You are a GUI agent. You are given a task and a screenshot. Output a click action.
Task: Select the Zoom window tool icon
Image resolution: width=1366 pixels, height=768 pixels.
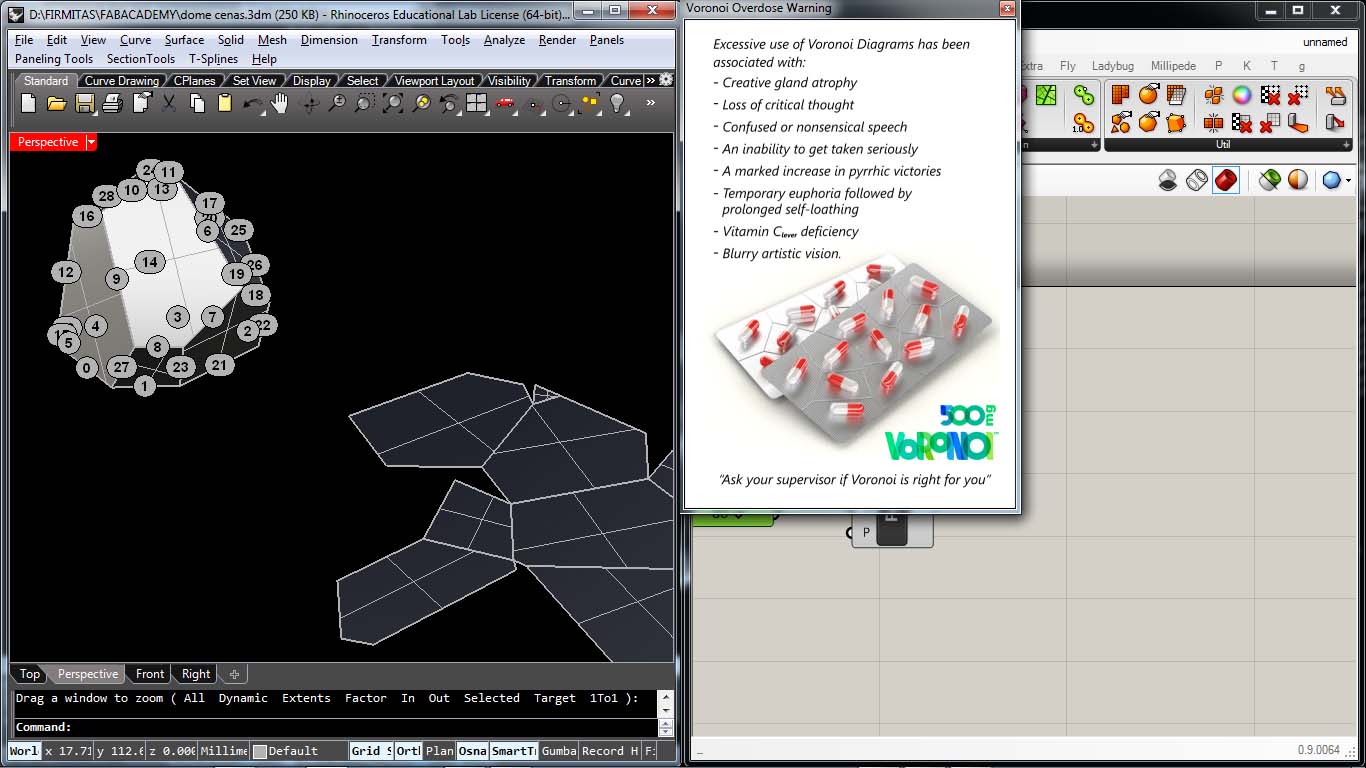[x=365, y=103]
